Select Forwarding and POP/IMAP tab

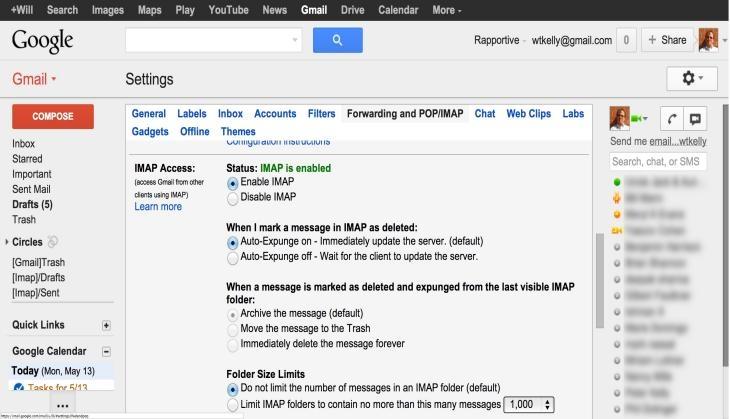pos(405,114)
